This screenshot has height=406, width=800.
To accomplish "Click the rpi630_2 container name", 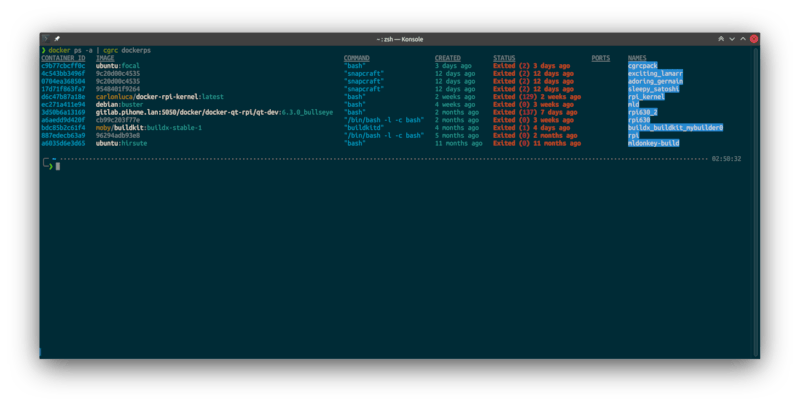I will (642, 112).
